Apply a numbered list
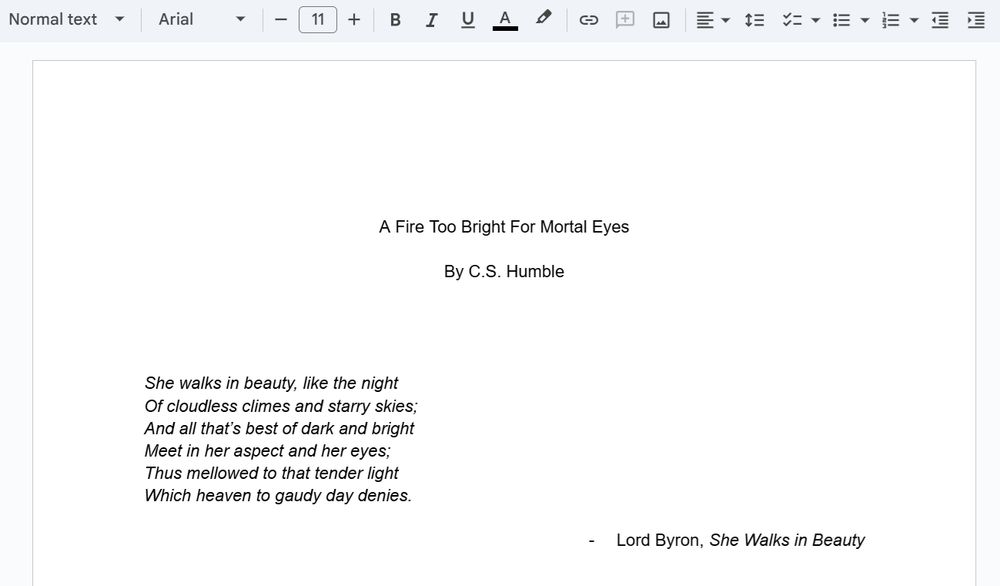Viewport: 1000px width, 586px height. click(890, 20)
